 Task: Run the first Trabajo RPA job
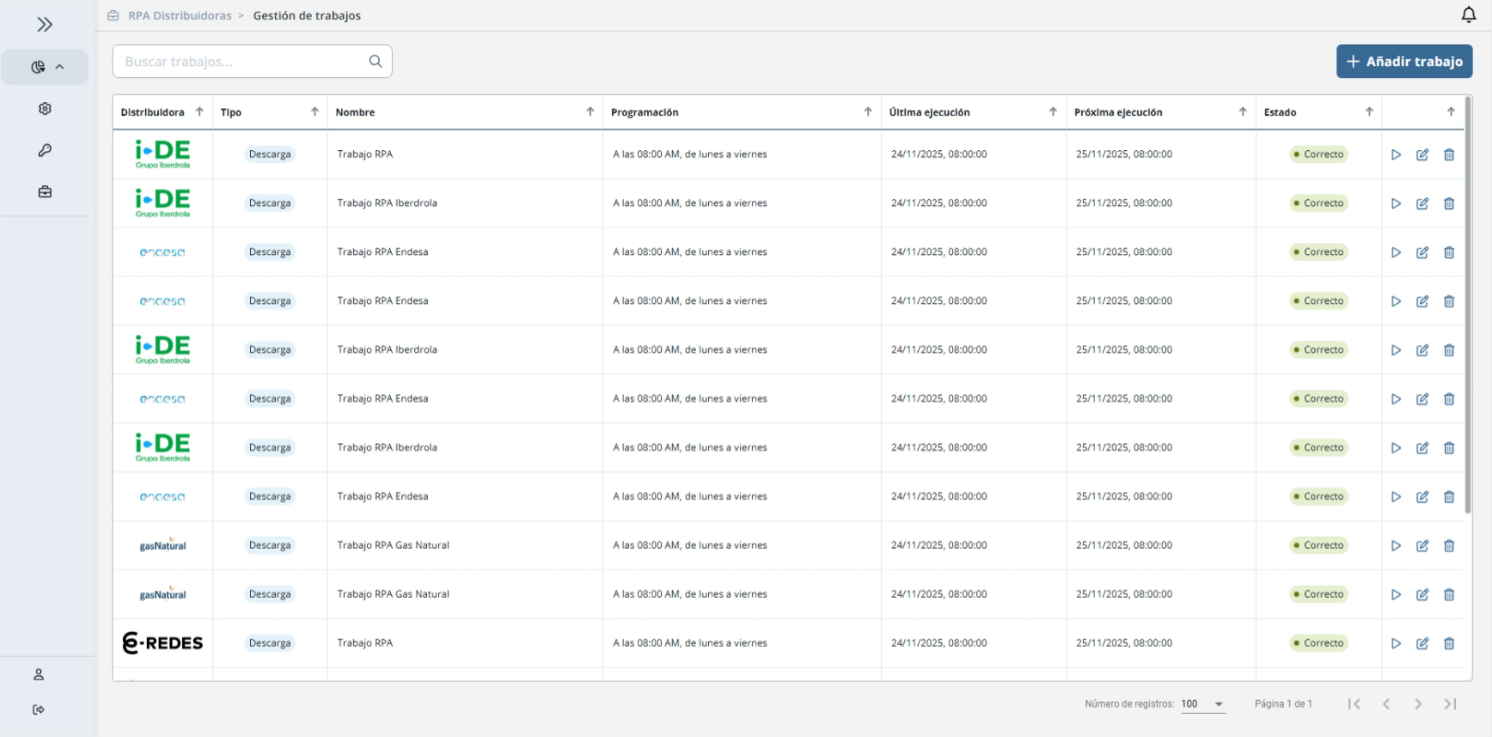(x=1396, y=155)
